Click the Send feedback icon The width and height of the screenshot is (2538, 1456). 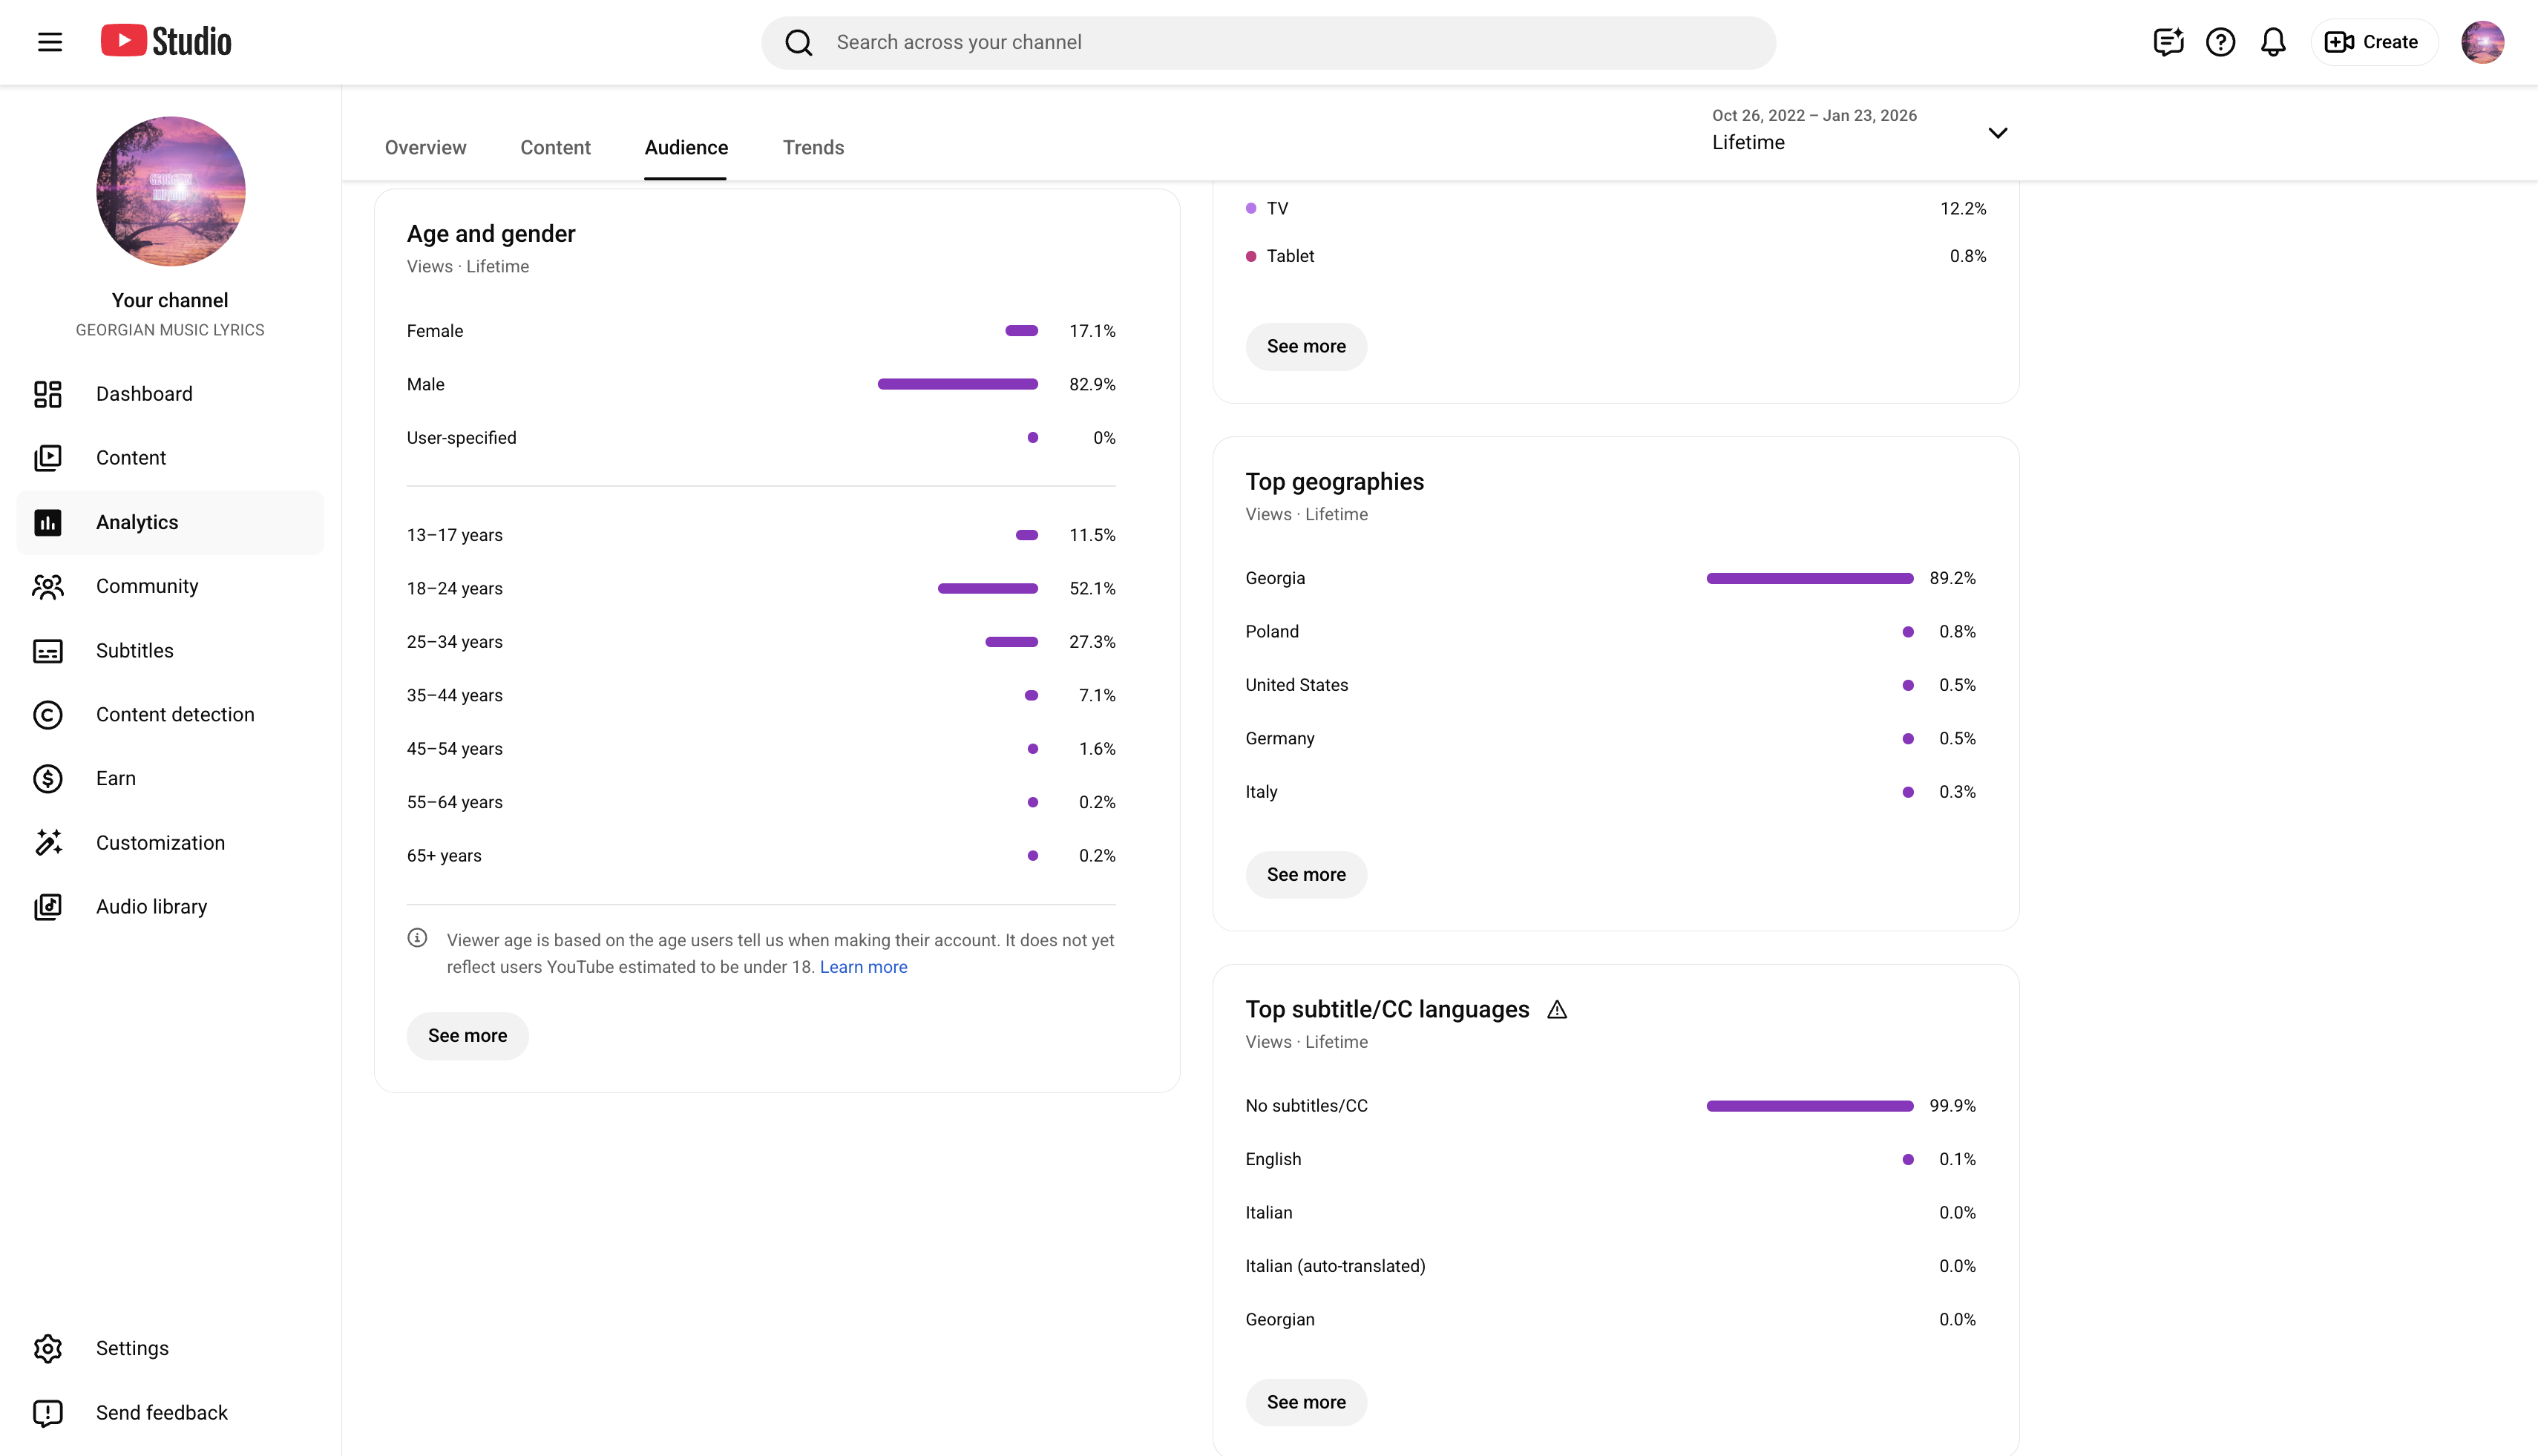pyautogui.click(x=48, y=1413)
